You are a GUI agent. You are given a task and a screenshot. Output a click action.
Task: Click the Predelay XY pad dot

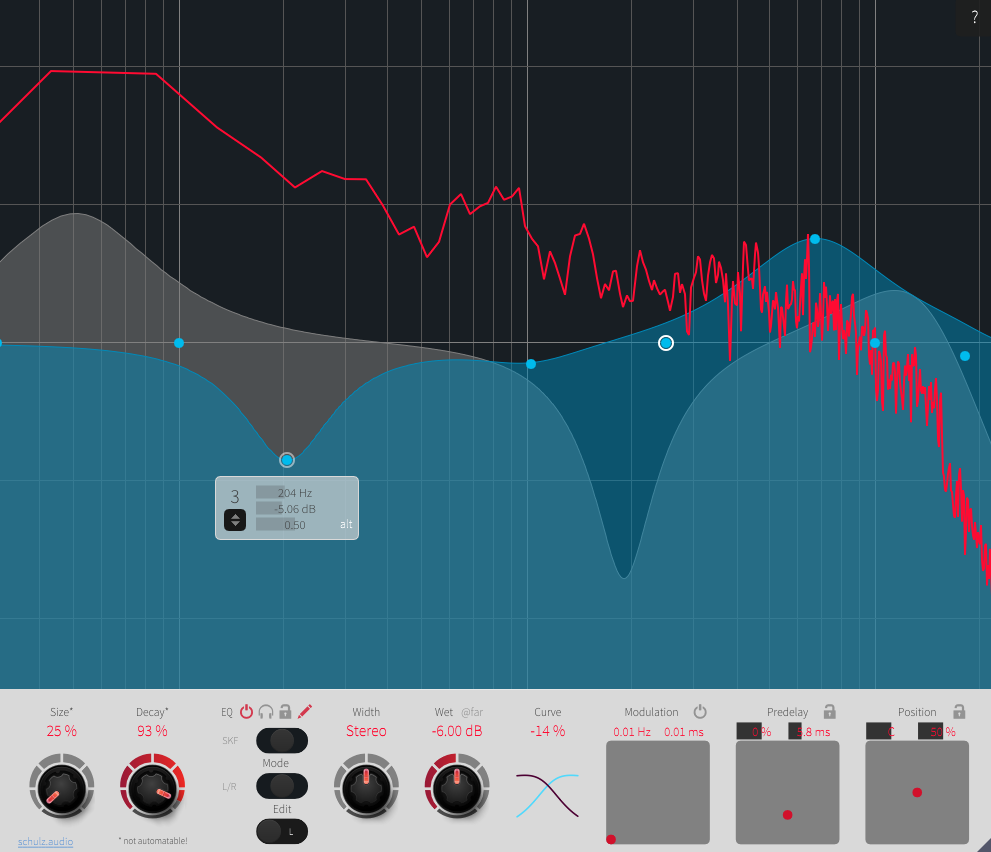coord(787,815)
